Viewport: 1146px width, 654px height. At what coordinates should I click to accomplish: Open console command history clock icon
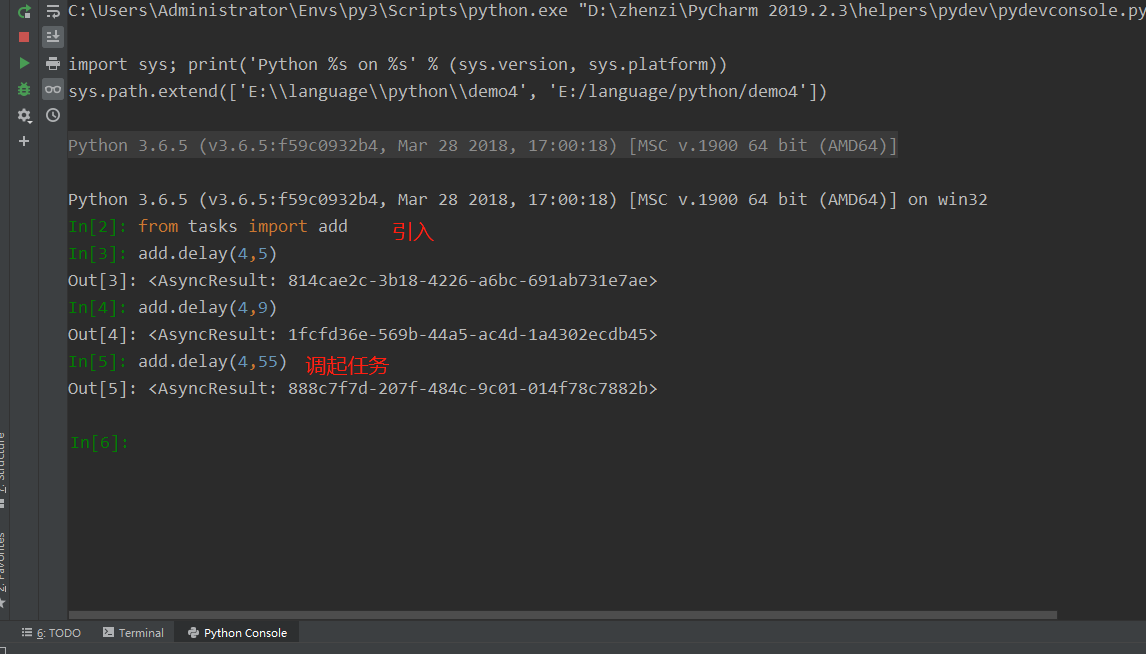coord(53,115)
